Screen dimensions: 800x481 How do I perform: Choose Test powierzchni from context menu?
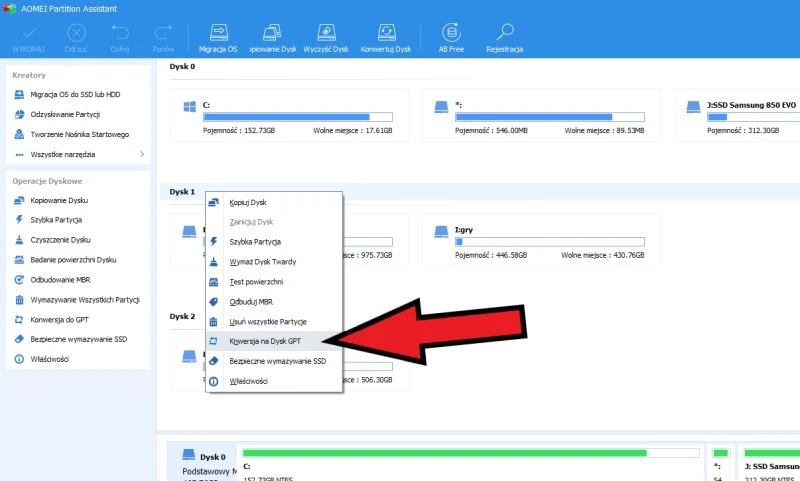258,282
